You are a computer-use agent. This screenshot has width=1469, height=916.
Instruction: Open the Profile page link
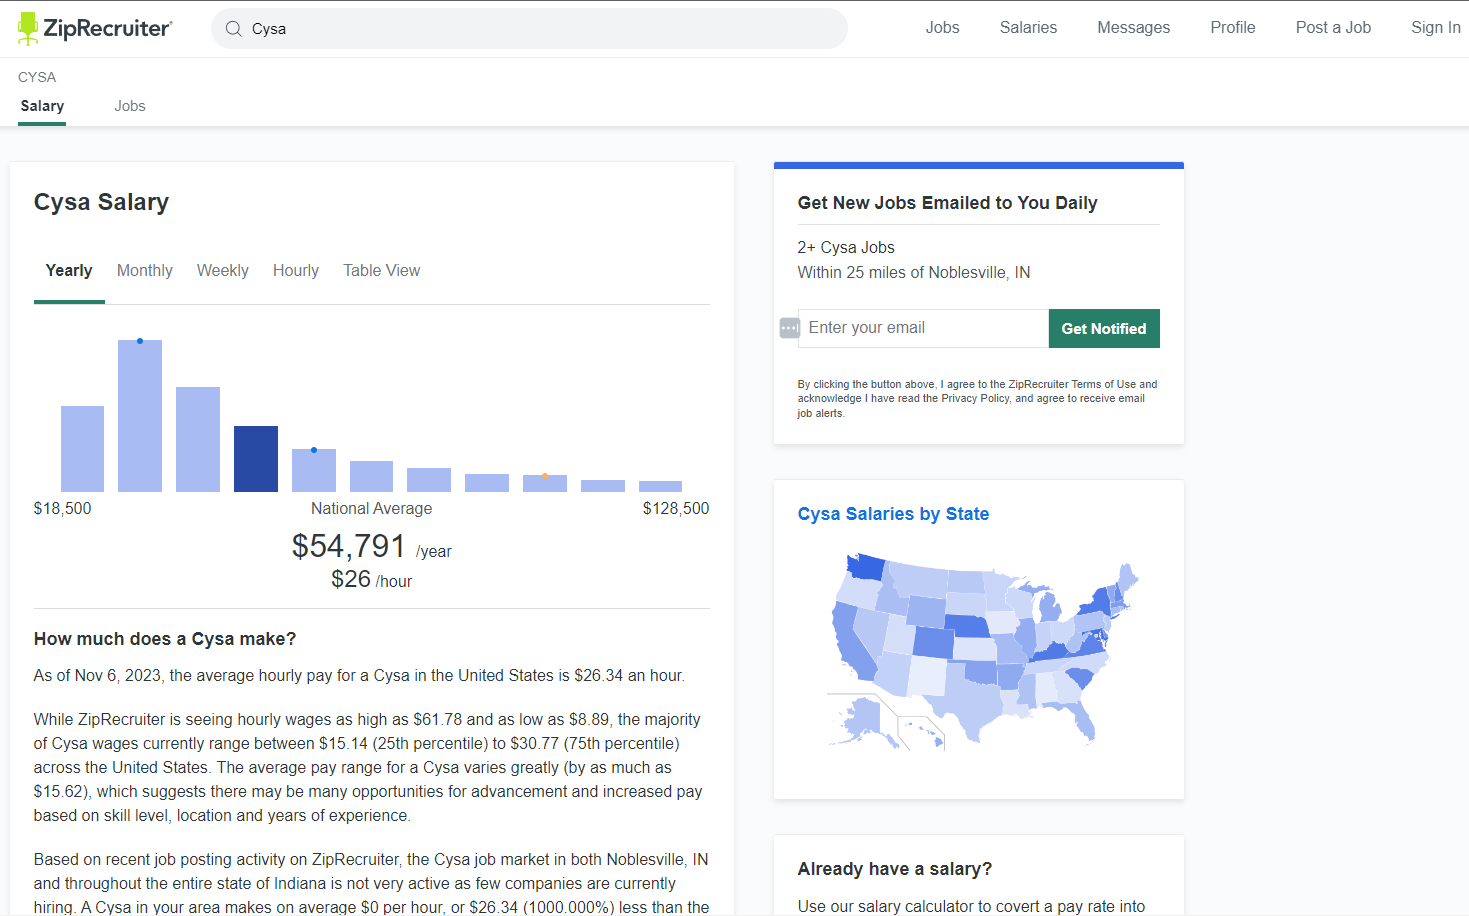point(1232,28)
